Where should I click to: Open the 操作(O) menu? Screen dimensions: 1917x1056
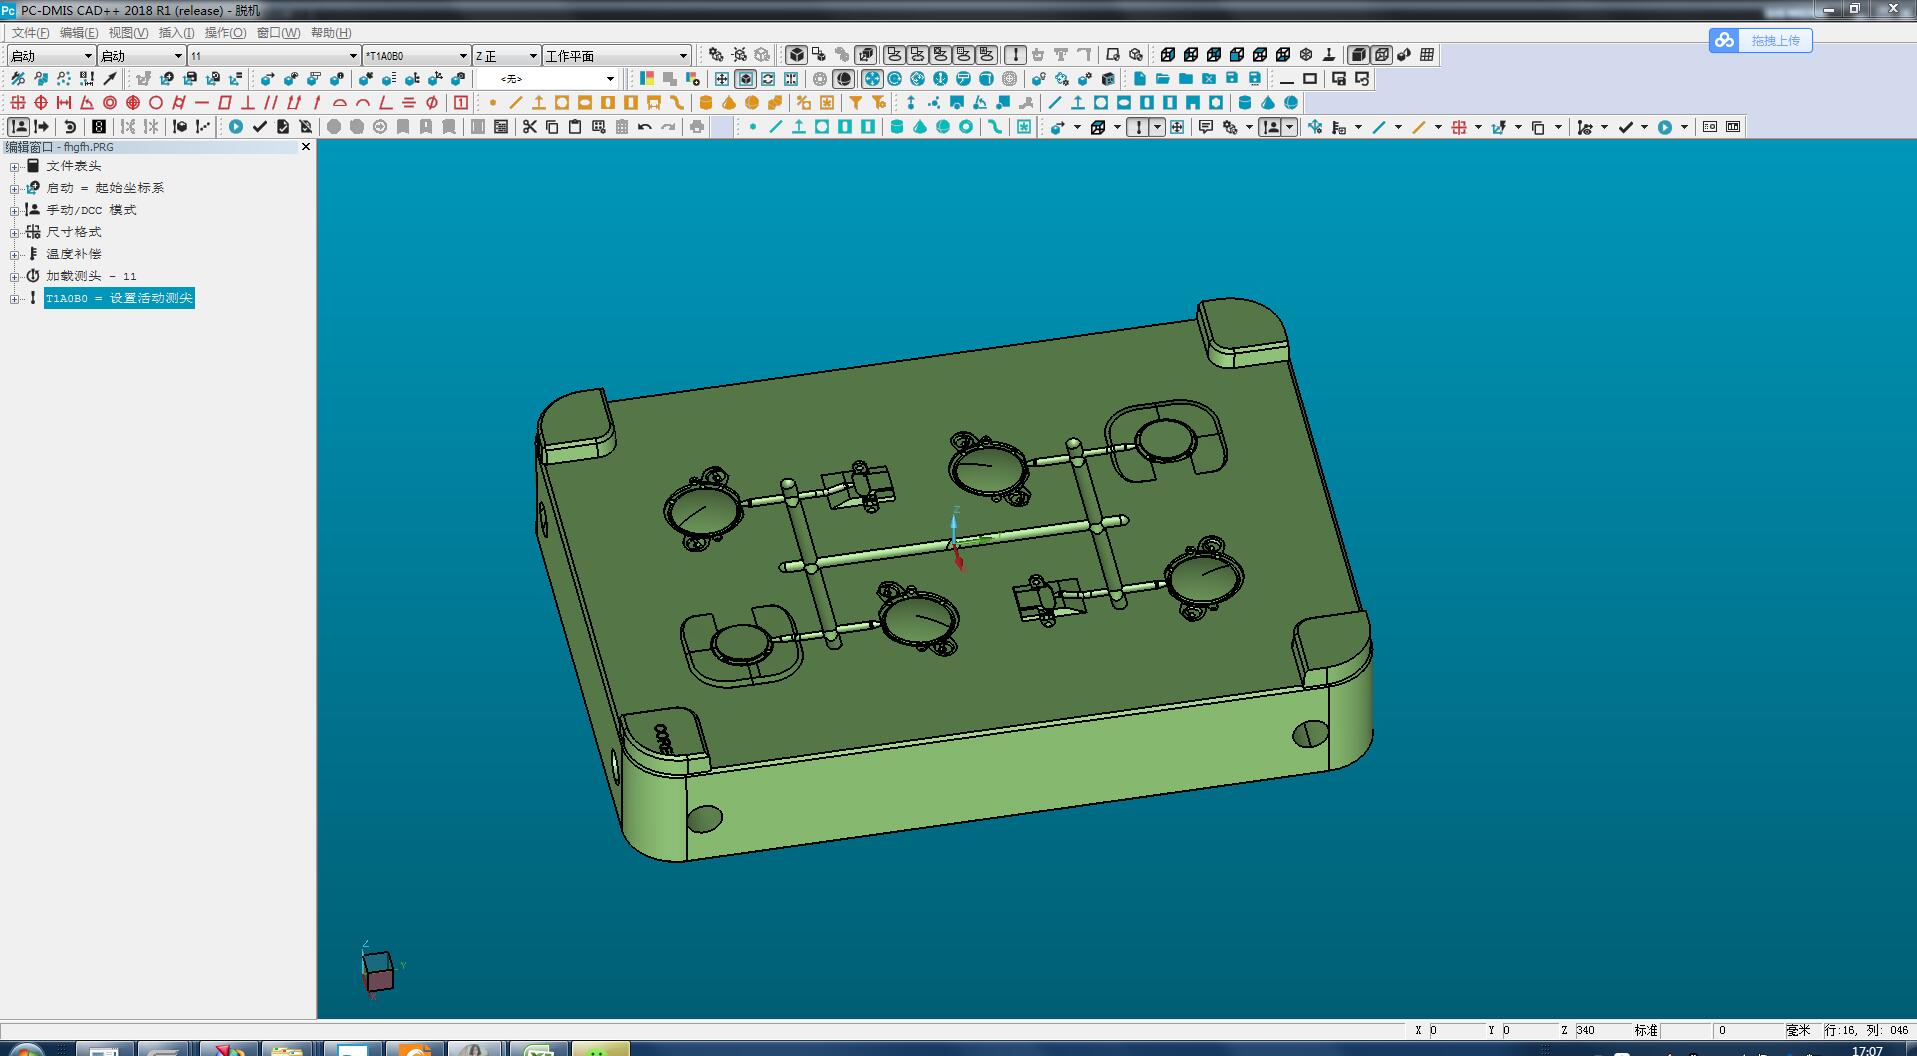(225, 33)
